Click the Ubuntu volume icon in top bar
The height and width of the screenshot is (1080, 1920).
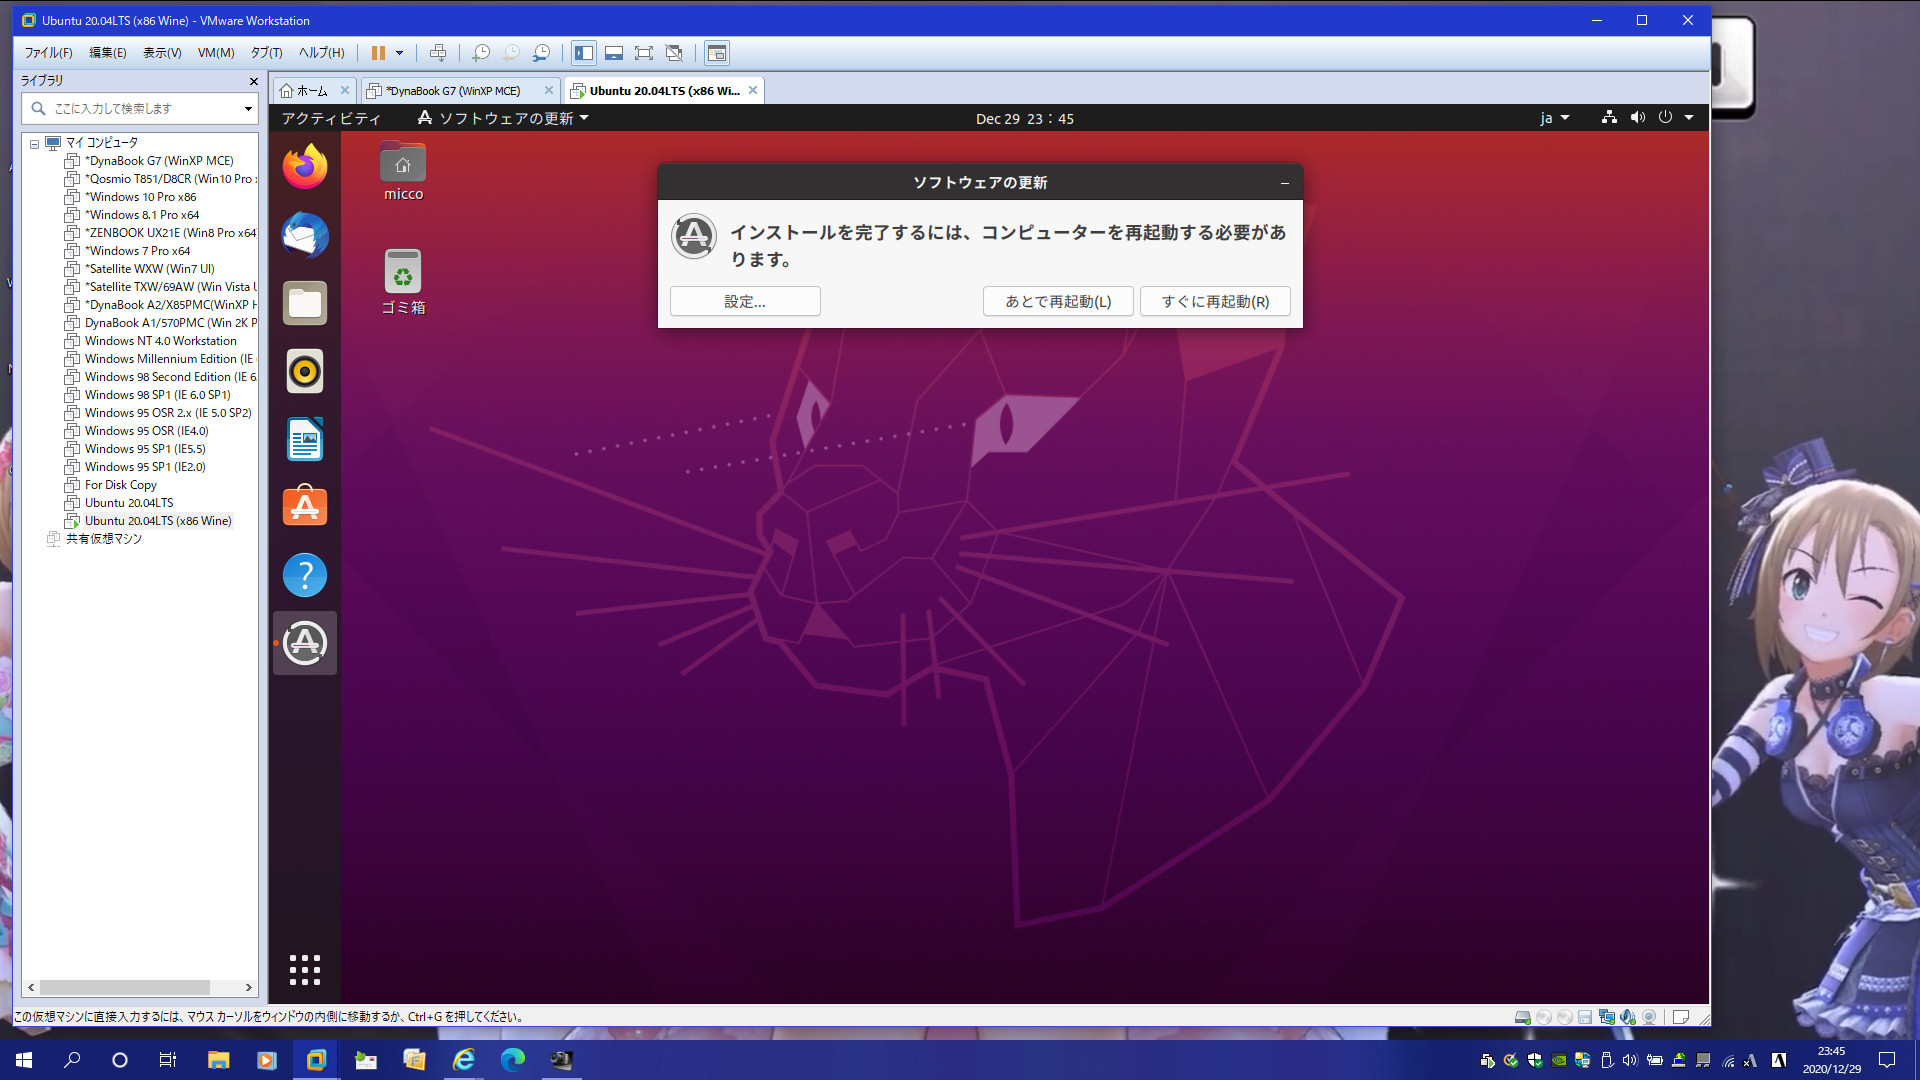click(1637, 118)
